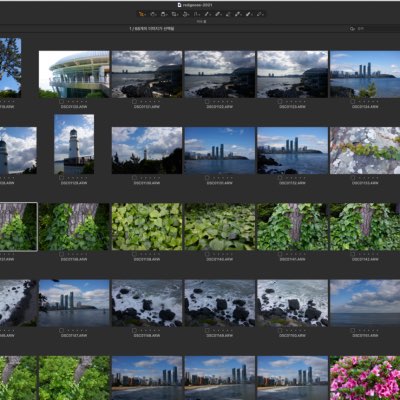Image resolution: width=400 pixels, height=400 pixels.
Task: Click the file name under the open sea photo
Action: coord(365,336)
